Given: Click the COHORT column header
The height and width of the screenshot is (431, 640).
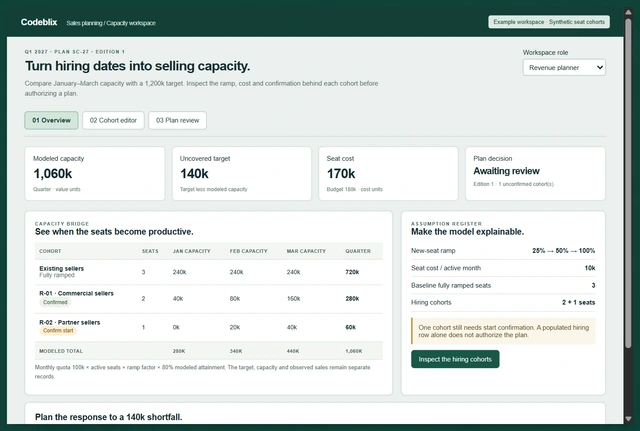Looking at the screenshot, I should pos(50,251).
